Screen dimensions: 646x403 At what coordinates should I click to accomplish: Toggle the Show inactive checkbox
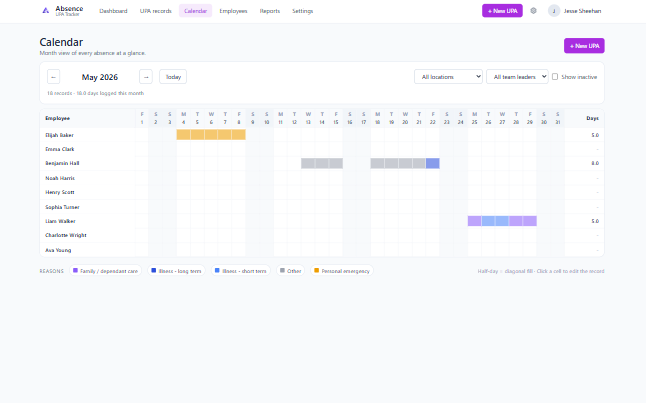(x=555, y=77)
